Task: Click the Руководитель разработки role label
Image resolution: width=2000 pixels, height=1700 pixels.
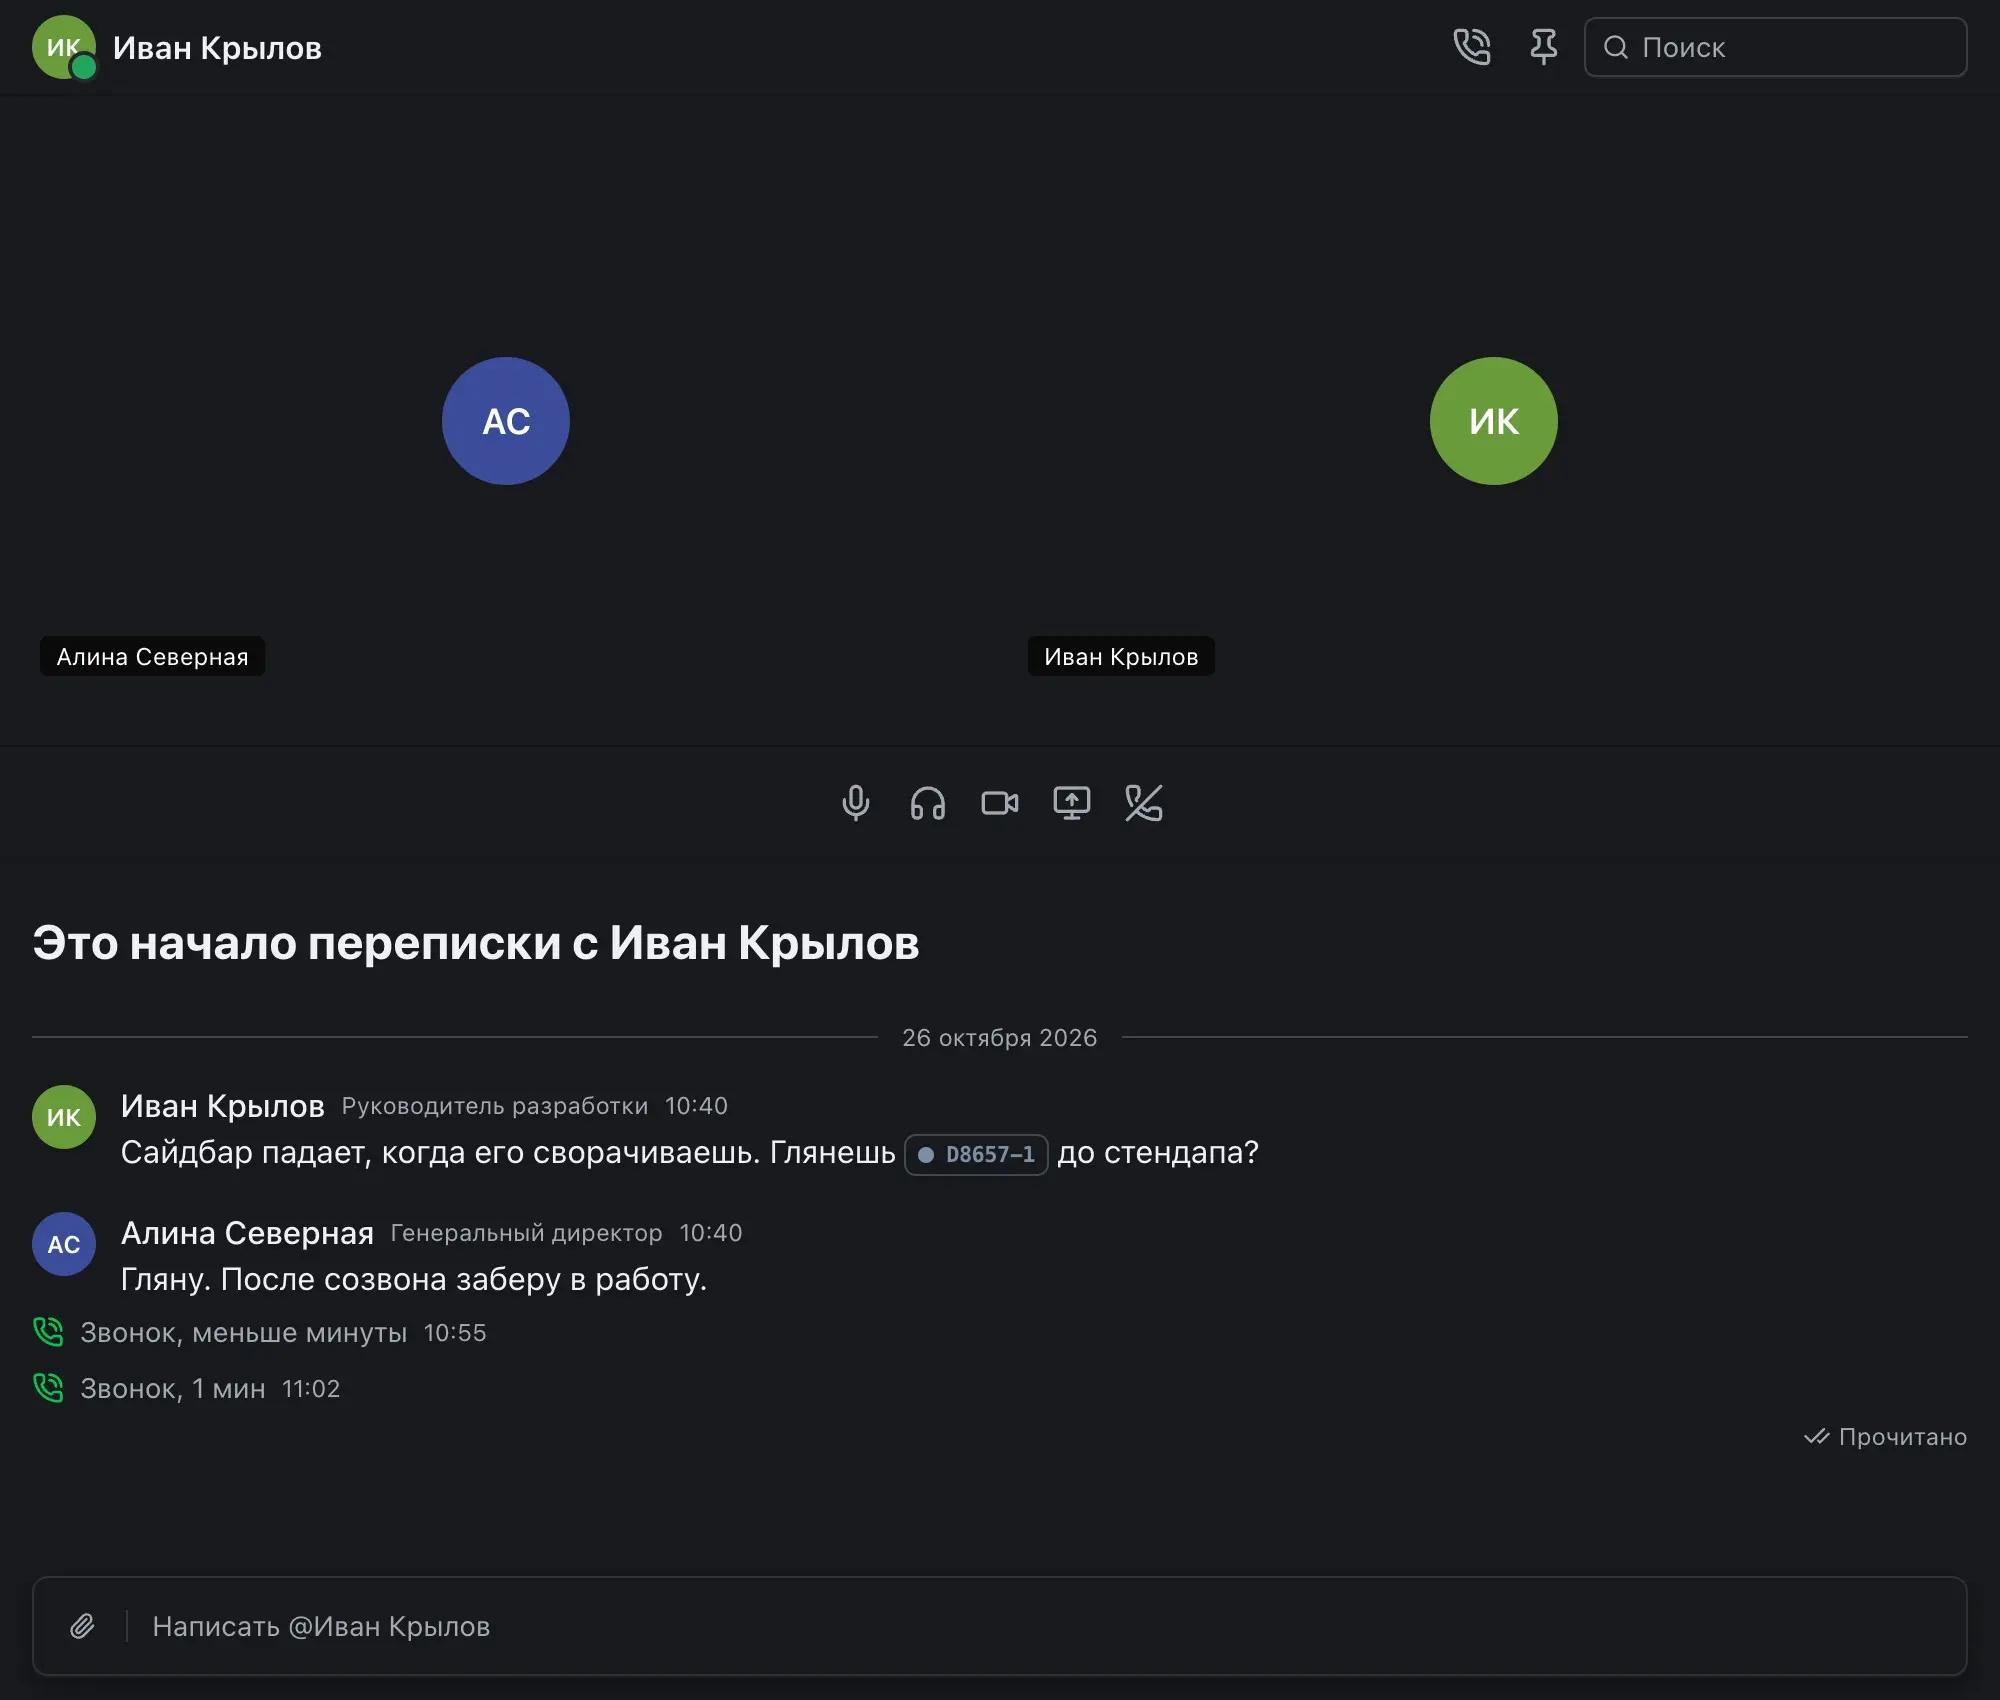Action: coord(495,1106)
